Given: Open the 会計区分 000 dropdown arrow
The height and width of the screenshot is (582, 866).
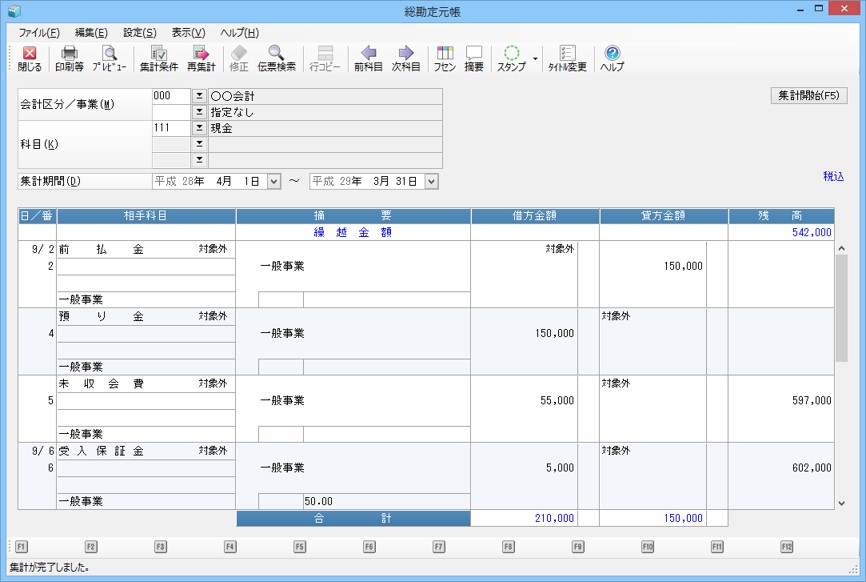Looking at the screenshot, I should [x=198, y=96].
